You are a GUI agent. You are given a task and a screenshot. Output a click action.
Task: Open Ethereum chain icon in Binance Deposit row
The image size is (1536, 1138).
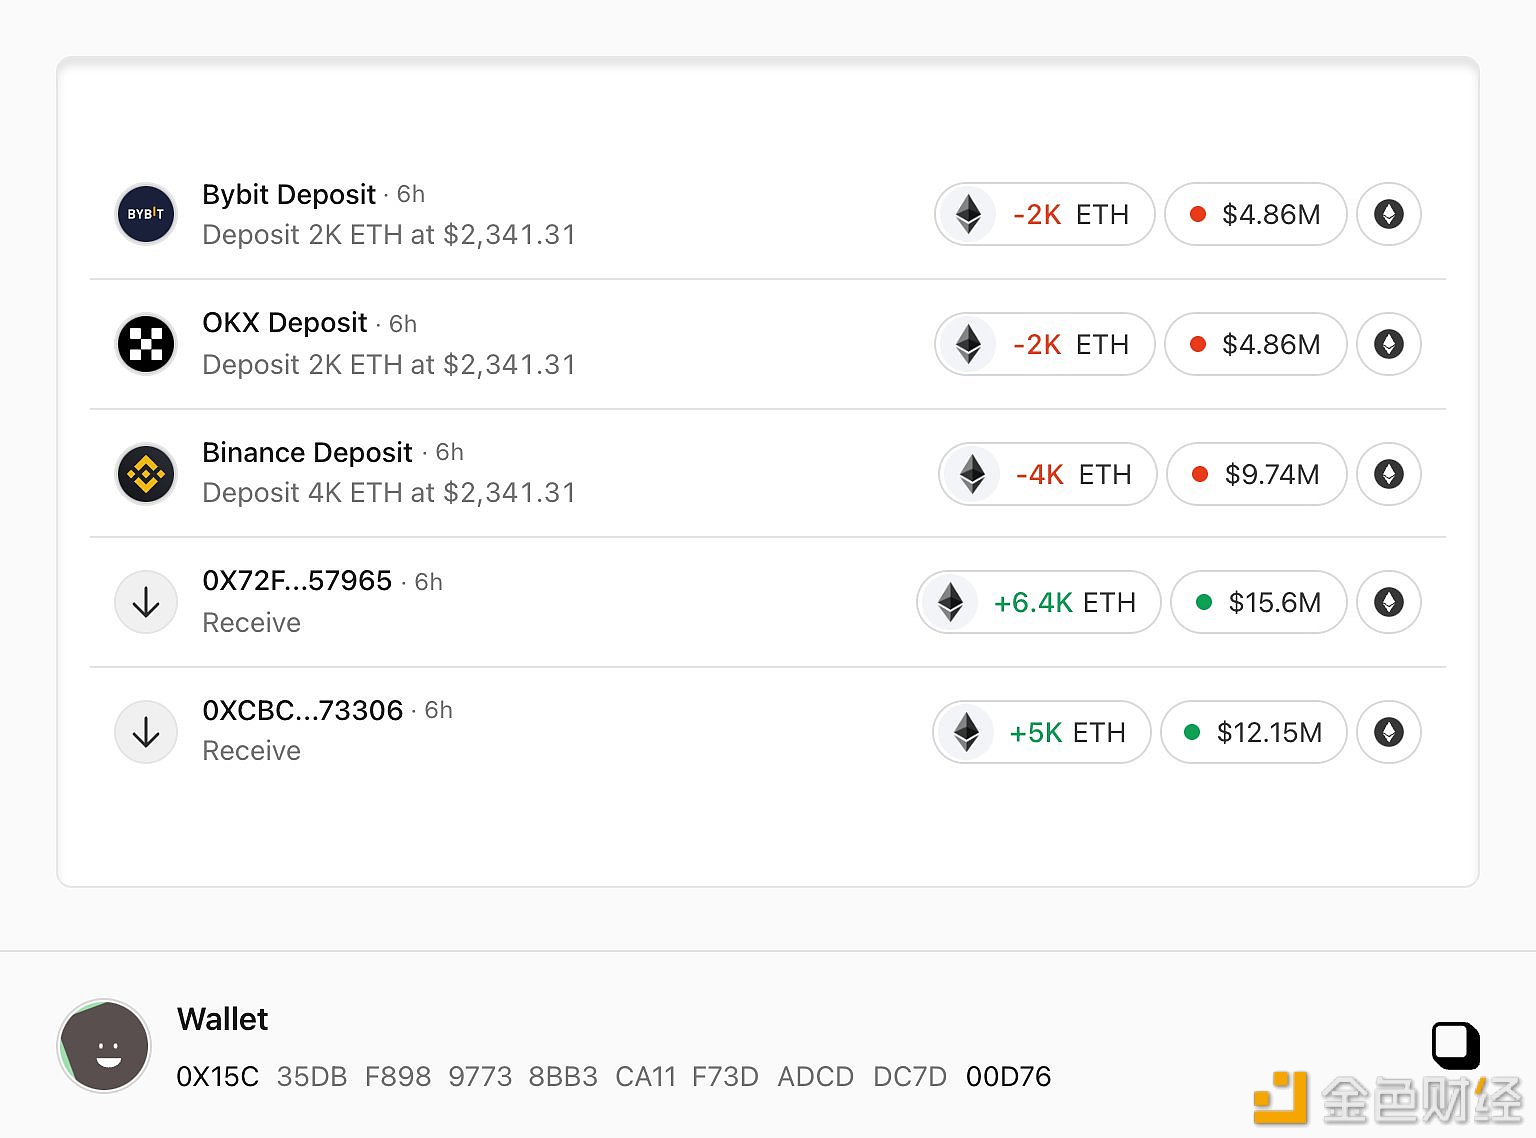coord(1389,474)
